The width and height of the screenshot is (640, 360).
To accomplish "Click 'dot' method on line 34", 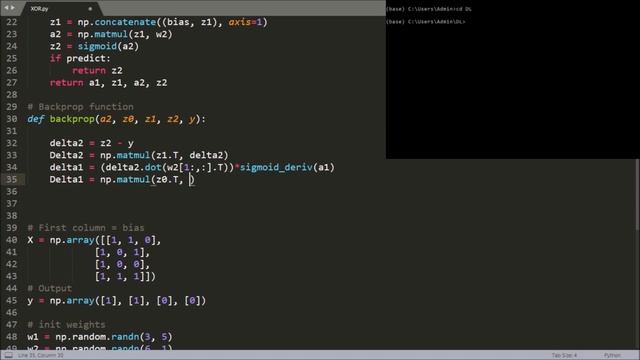I will pos(153,167).
